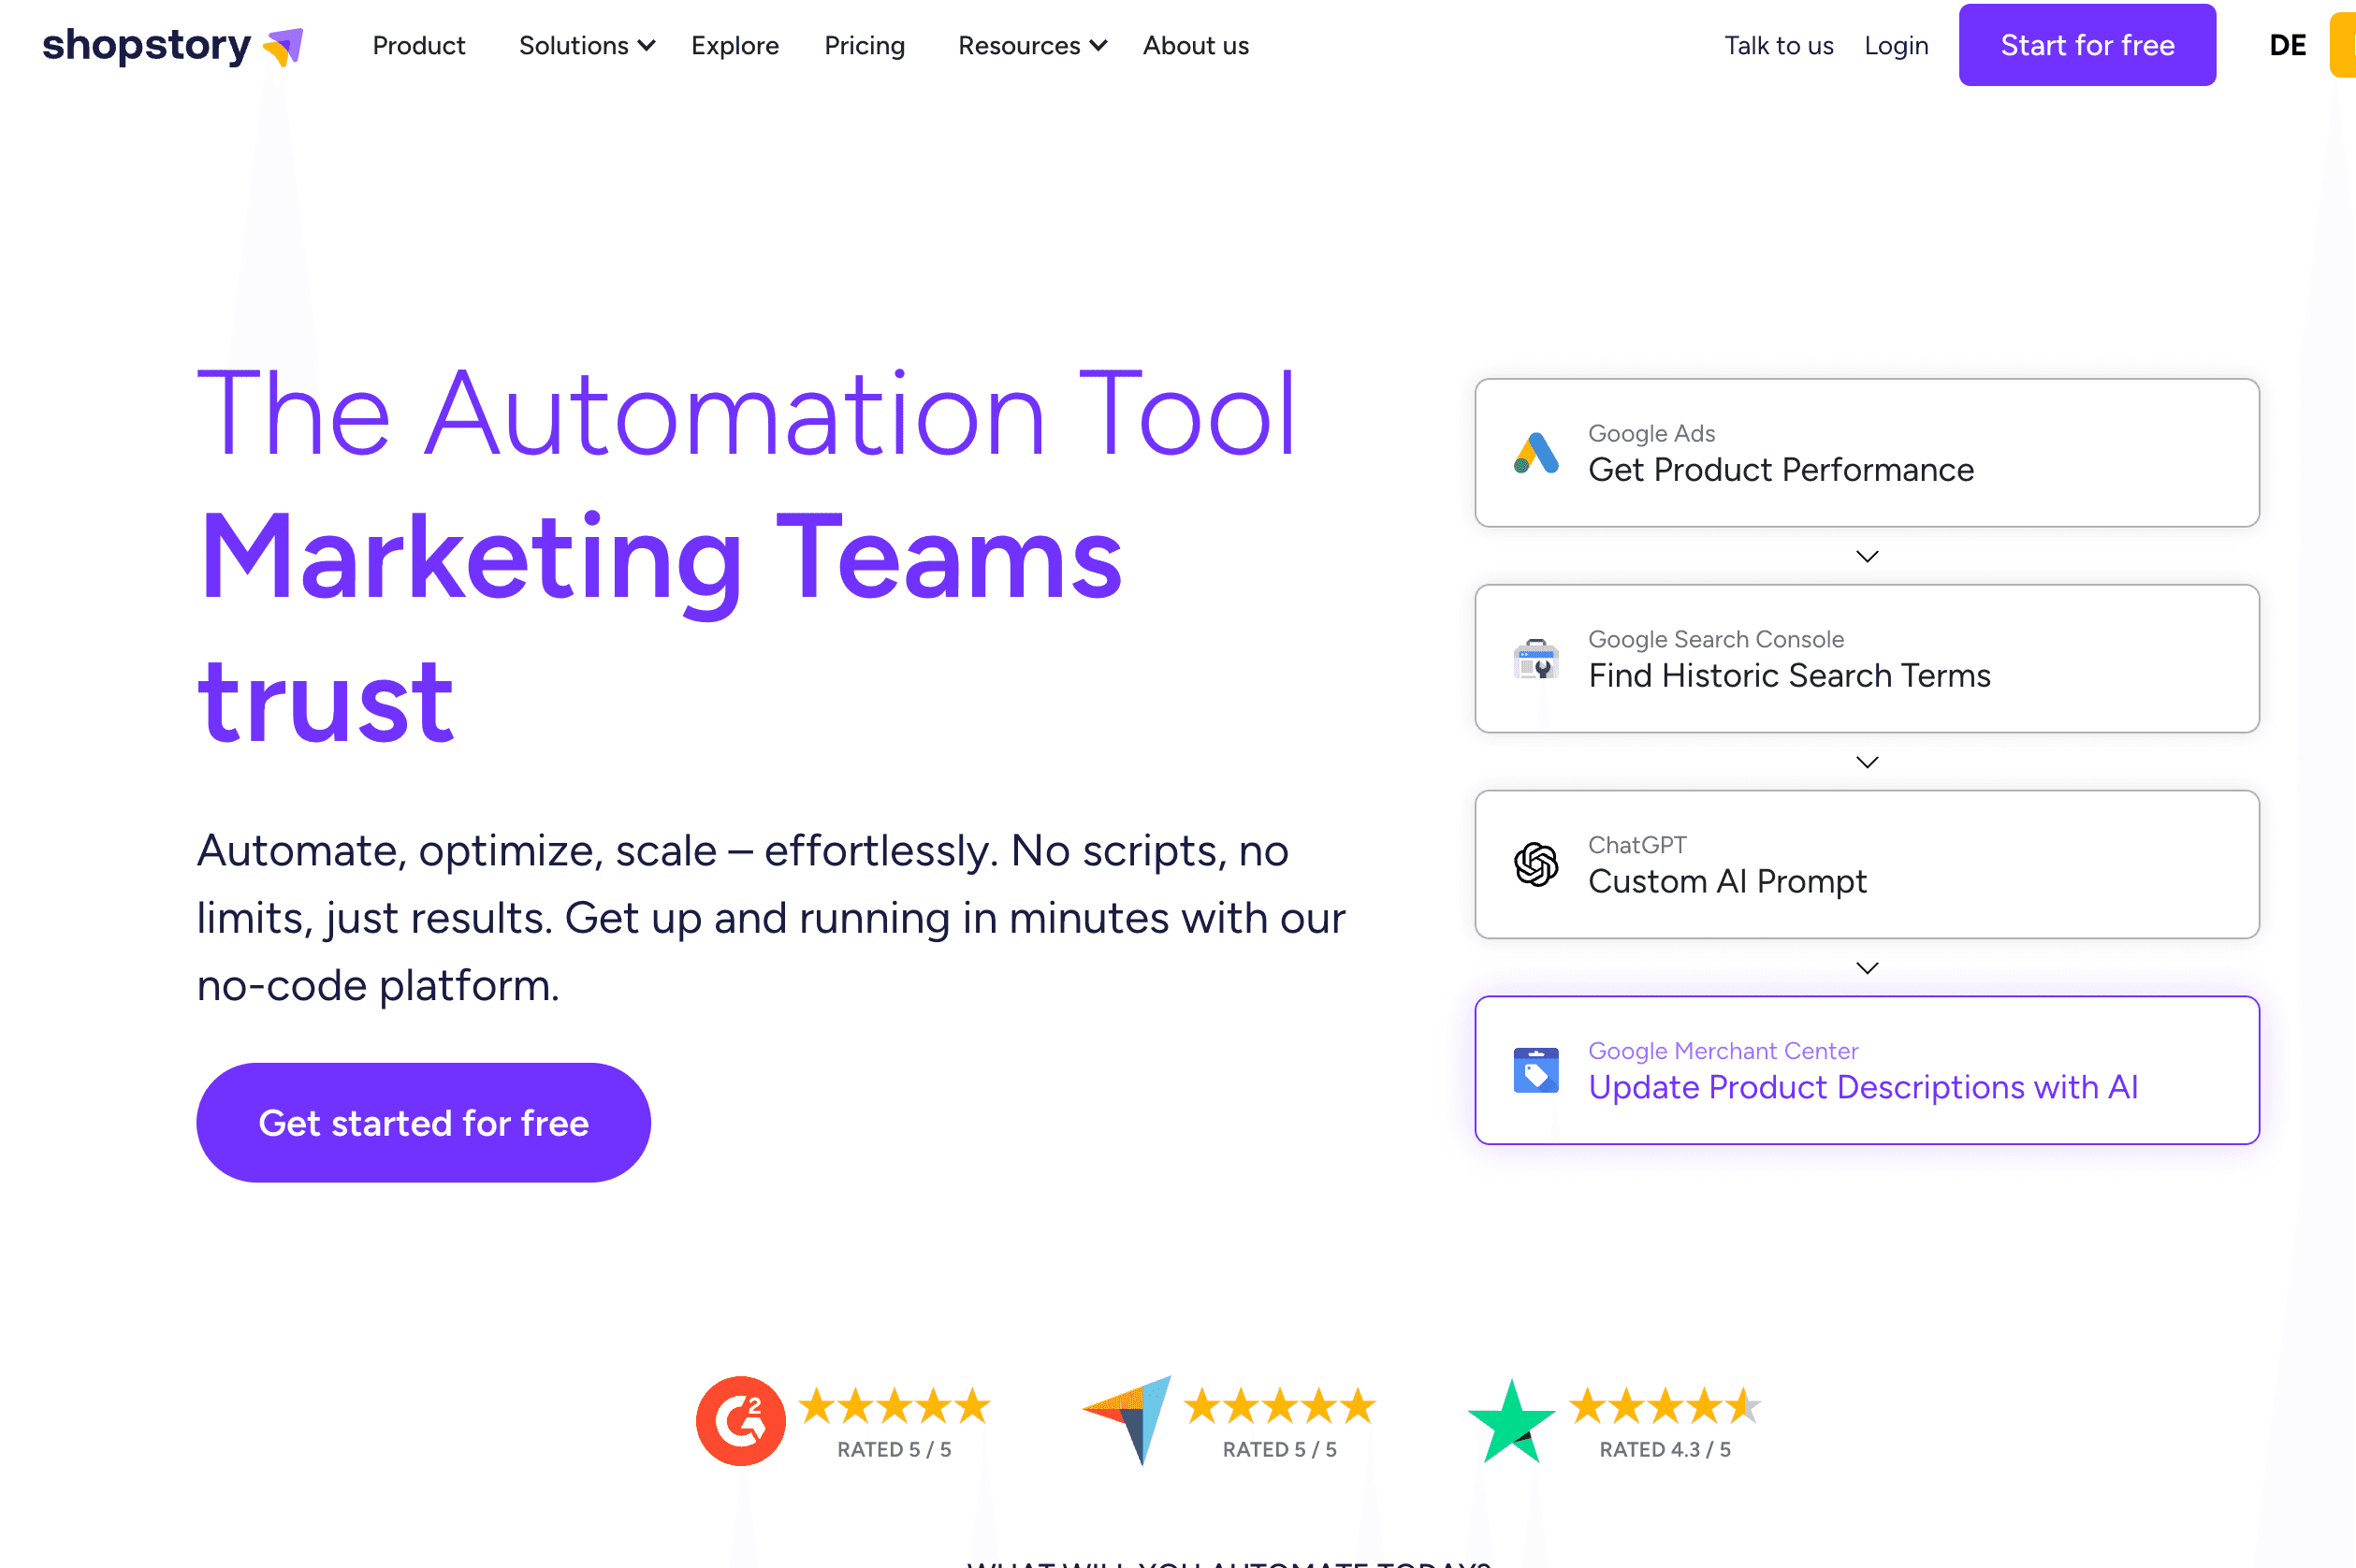2356x1568 pixels.
Task: Open the Login link
Action: coord(1896,46)
